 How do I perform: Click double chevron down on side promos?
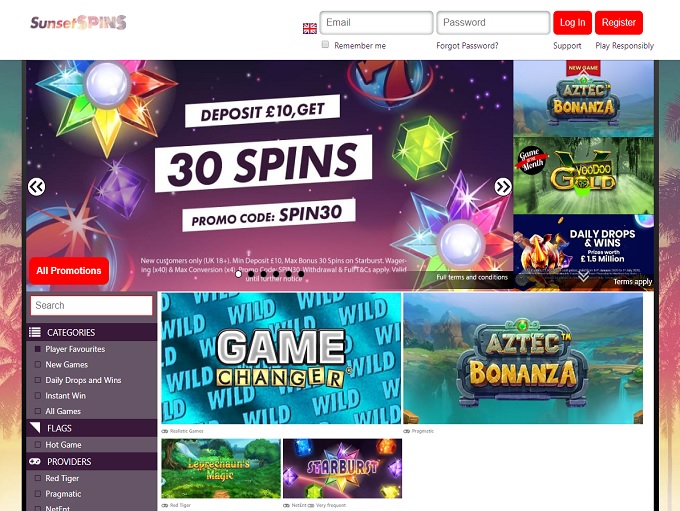[x=583, y=276]
